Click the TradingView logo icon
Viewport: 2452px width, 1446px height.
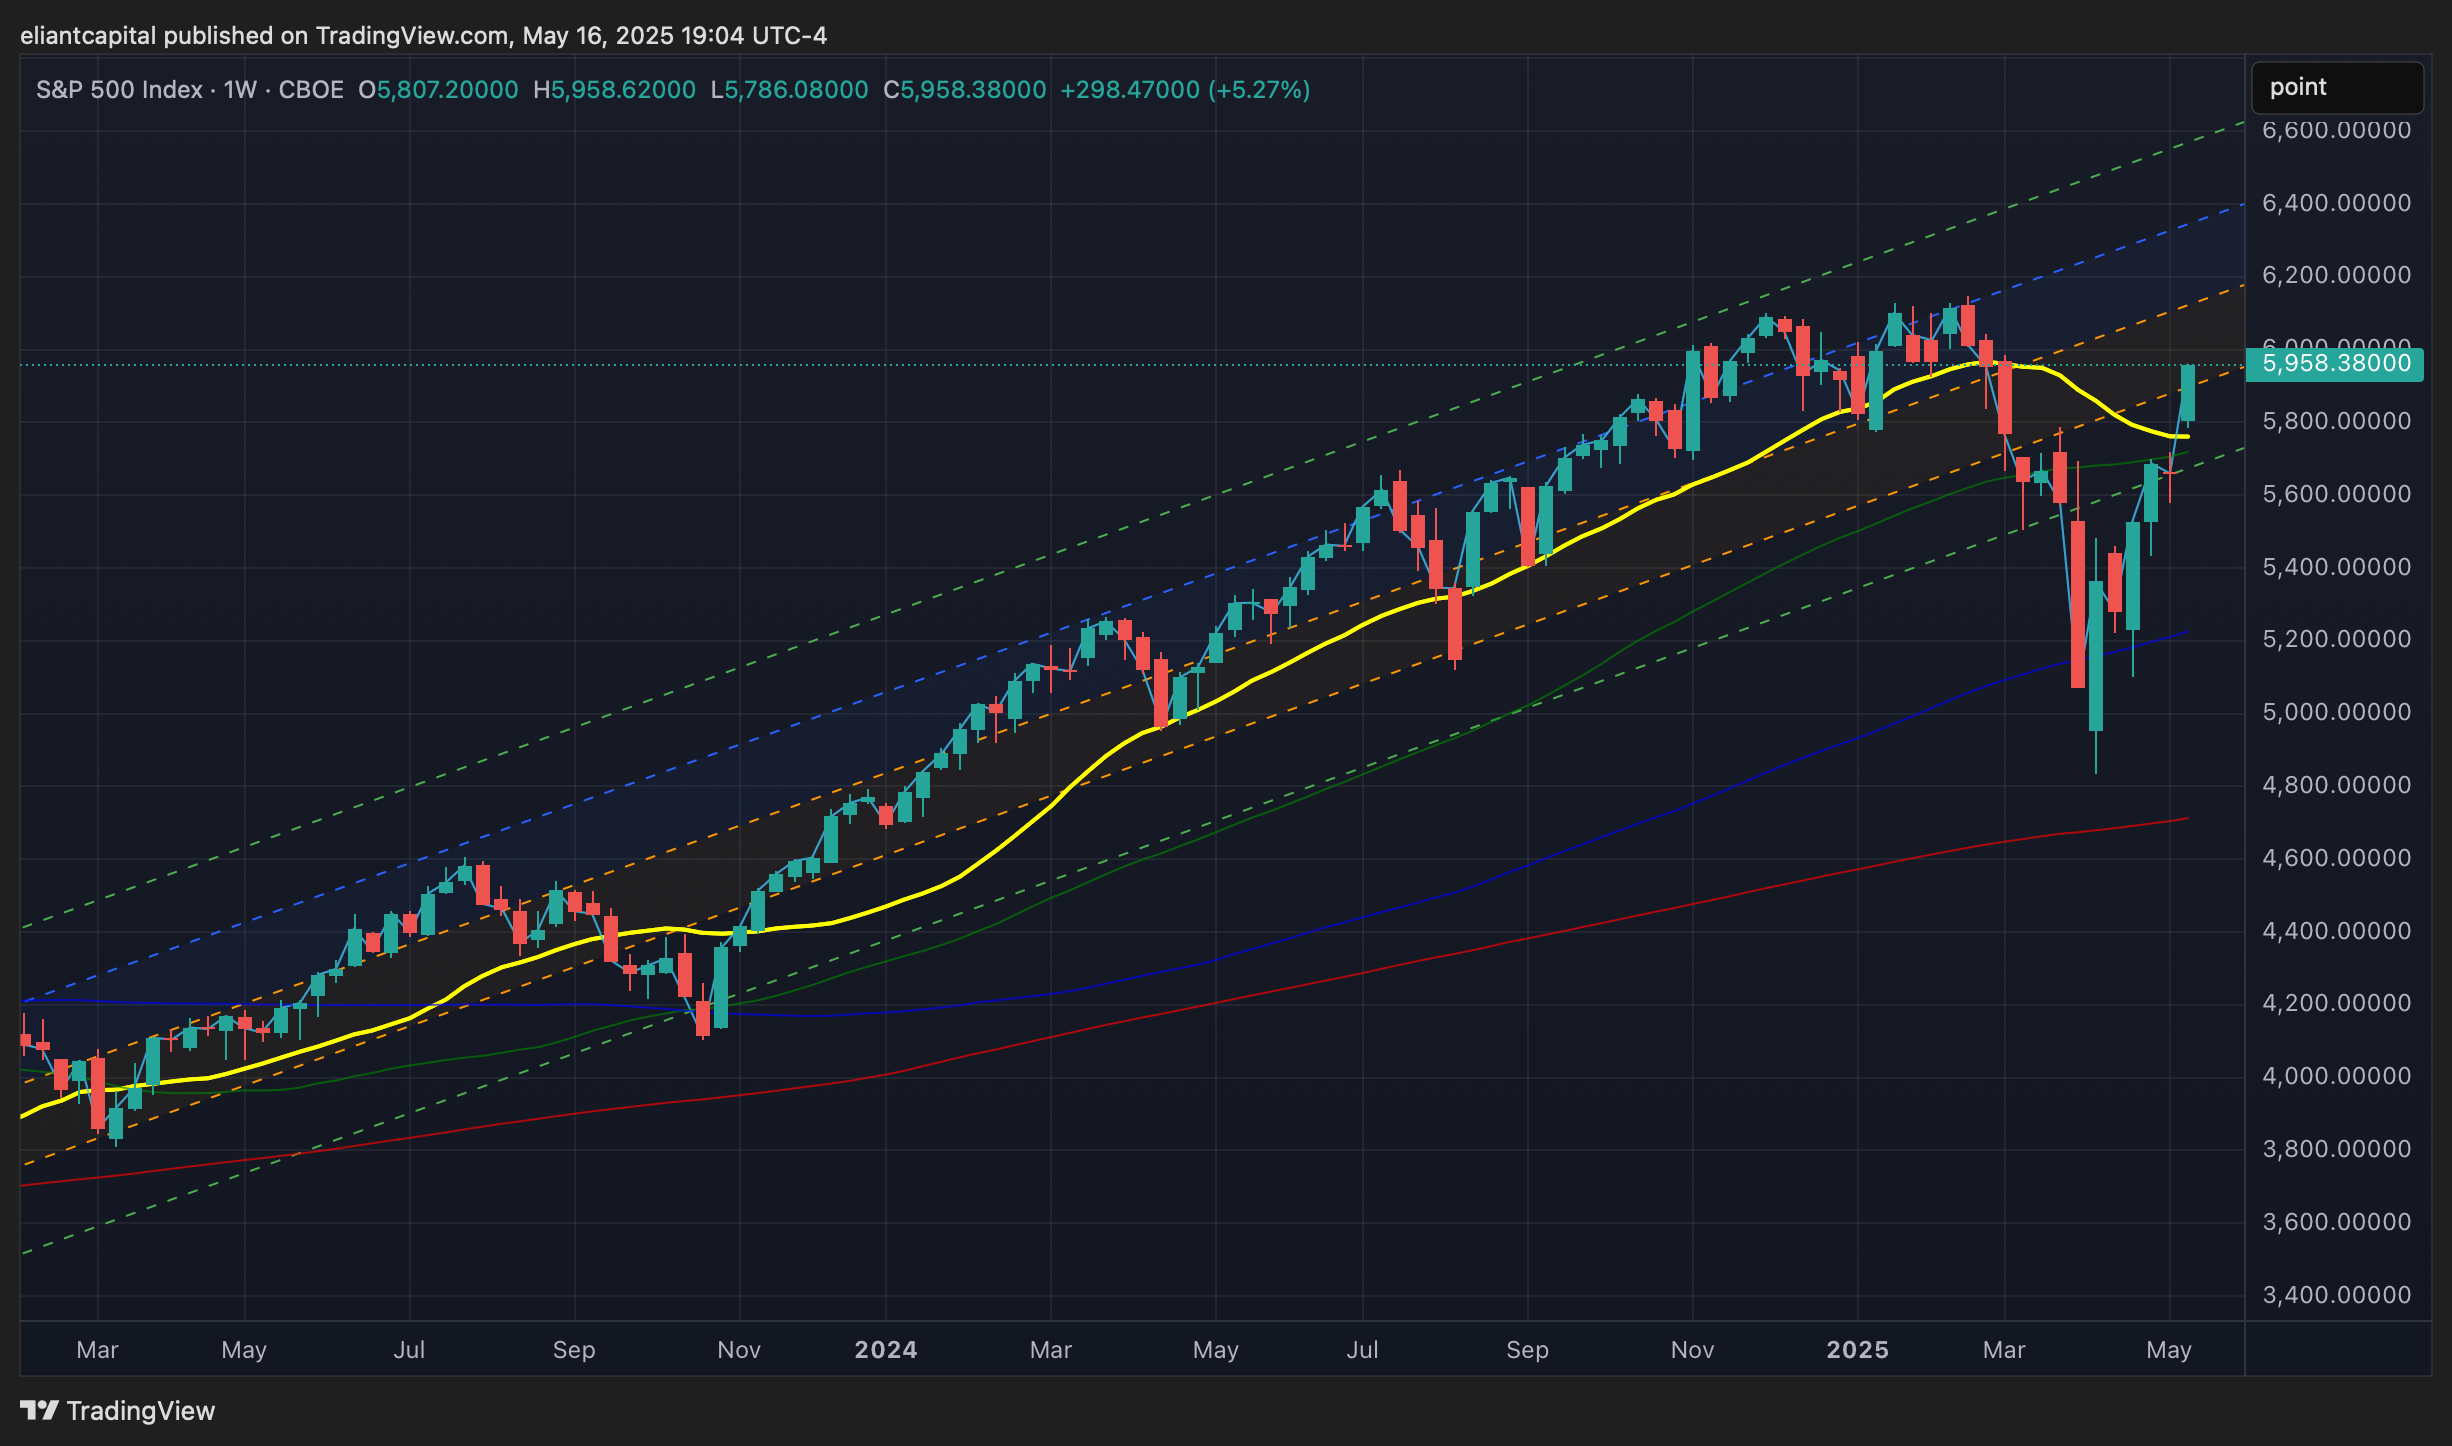click(x=39, y=1410)
